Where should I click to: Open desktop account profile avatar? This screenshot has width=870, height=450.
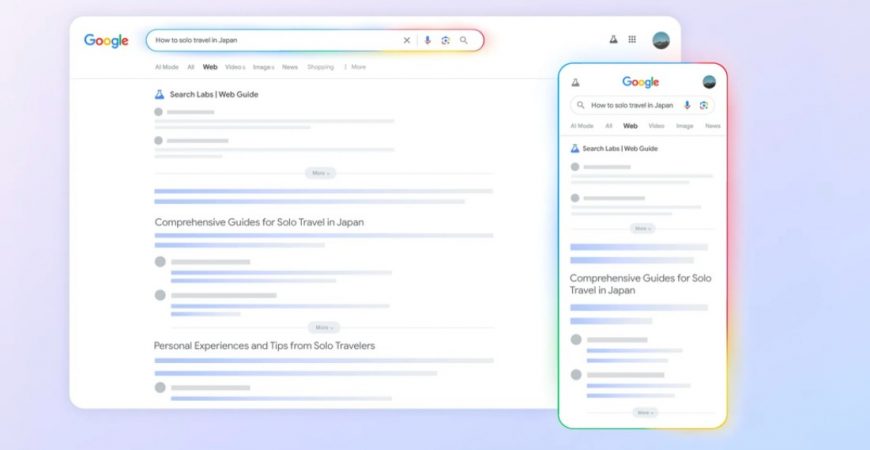click(x=661, y=40)
